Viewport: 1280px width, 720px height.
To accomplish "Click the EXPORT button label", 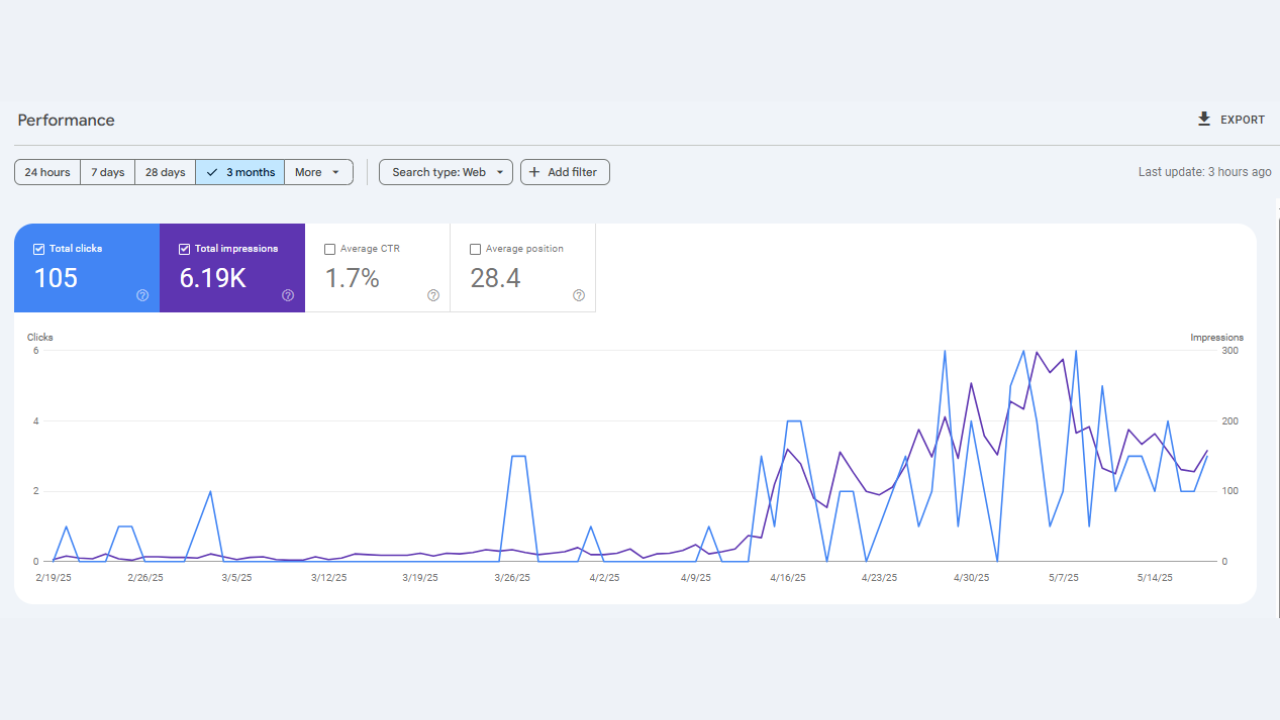I will click(1243, 120).
